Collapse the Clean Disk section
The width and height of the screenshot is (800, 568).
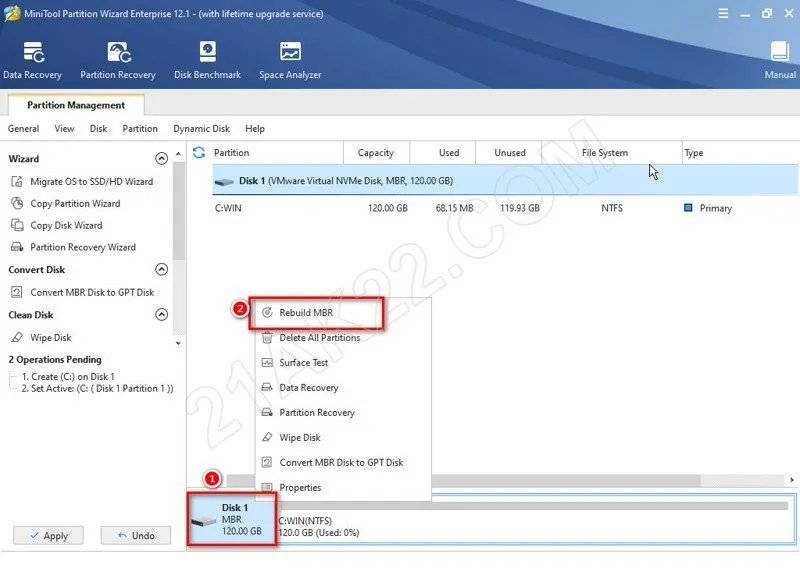162,315
